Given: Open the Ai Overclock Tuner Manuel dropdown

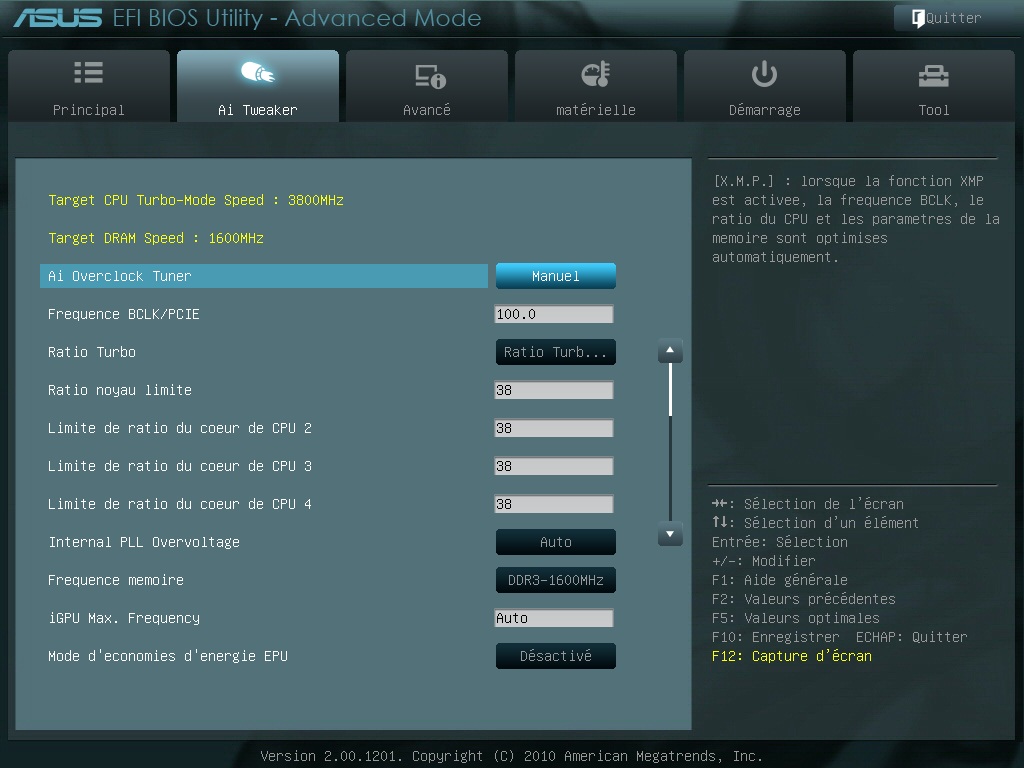Looking at the screenshot, I should 555,276.
